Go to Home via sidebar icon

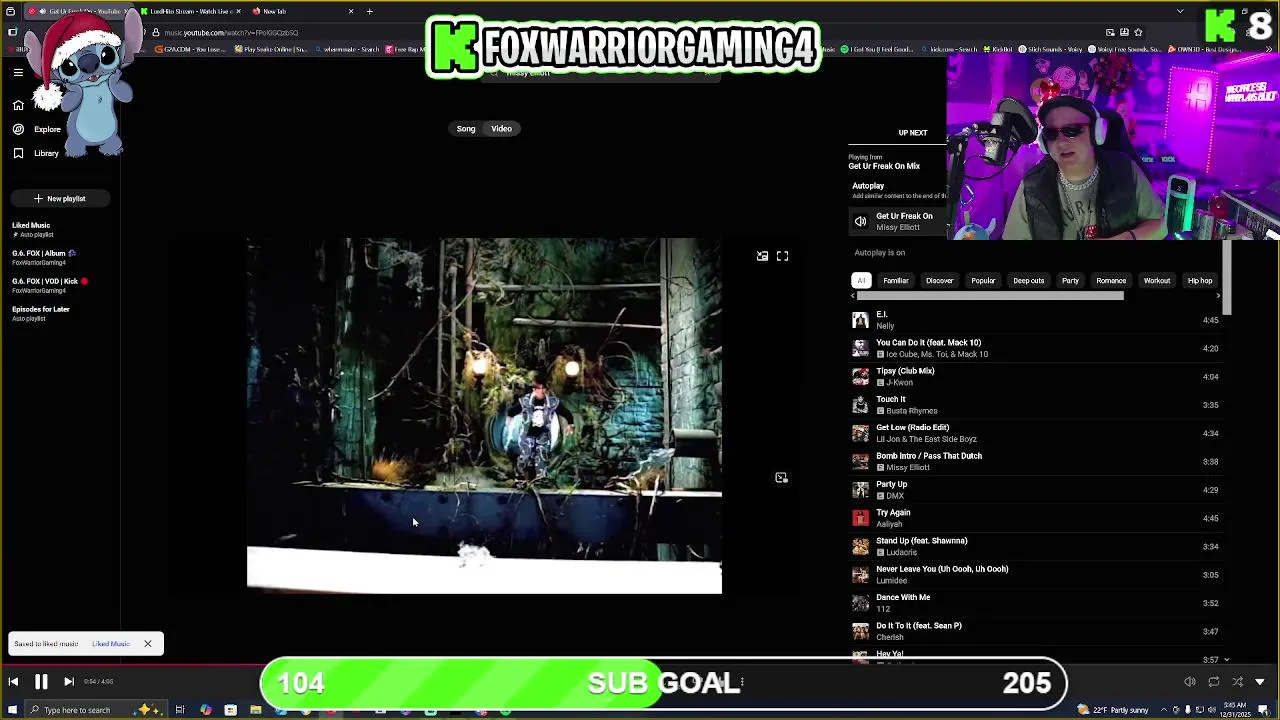pos(18,105)
